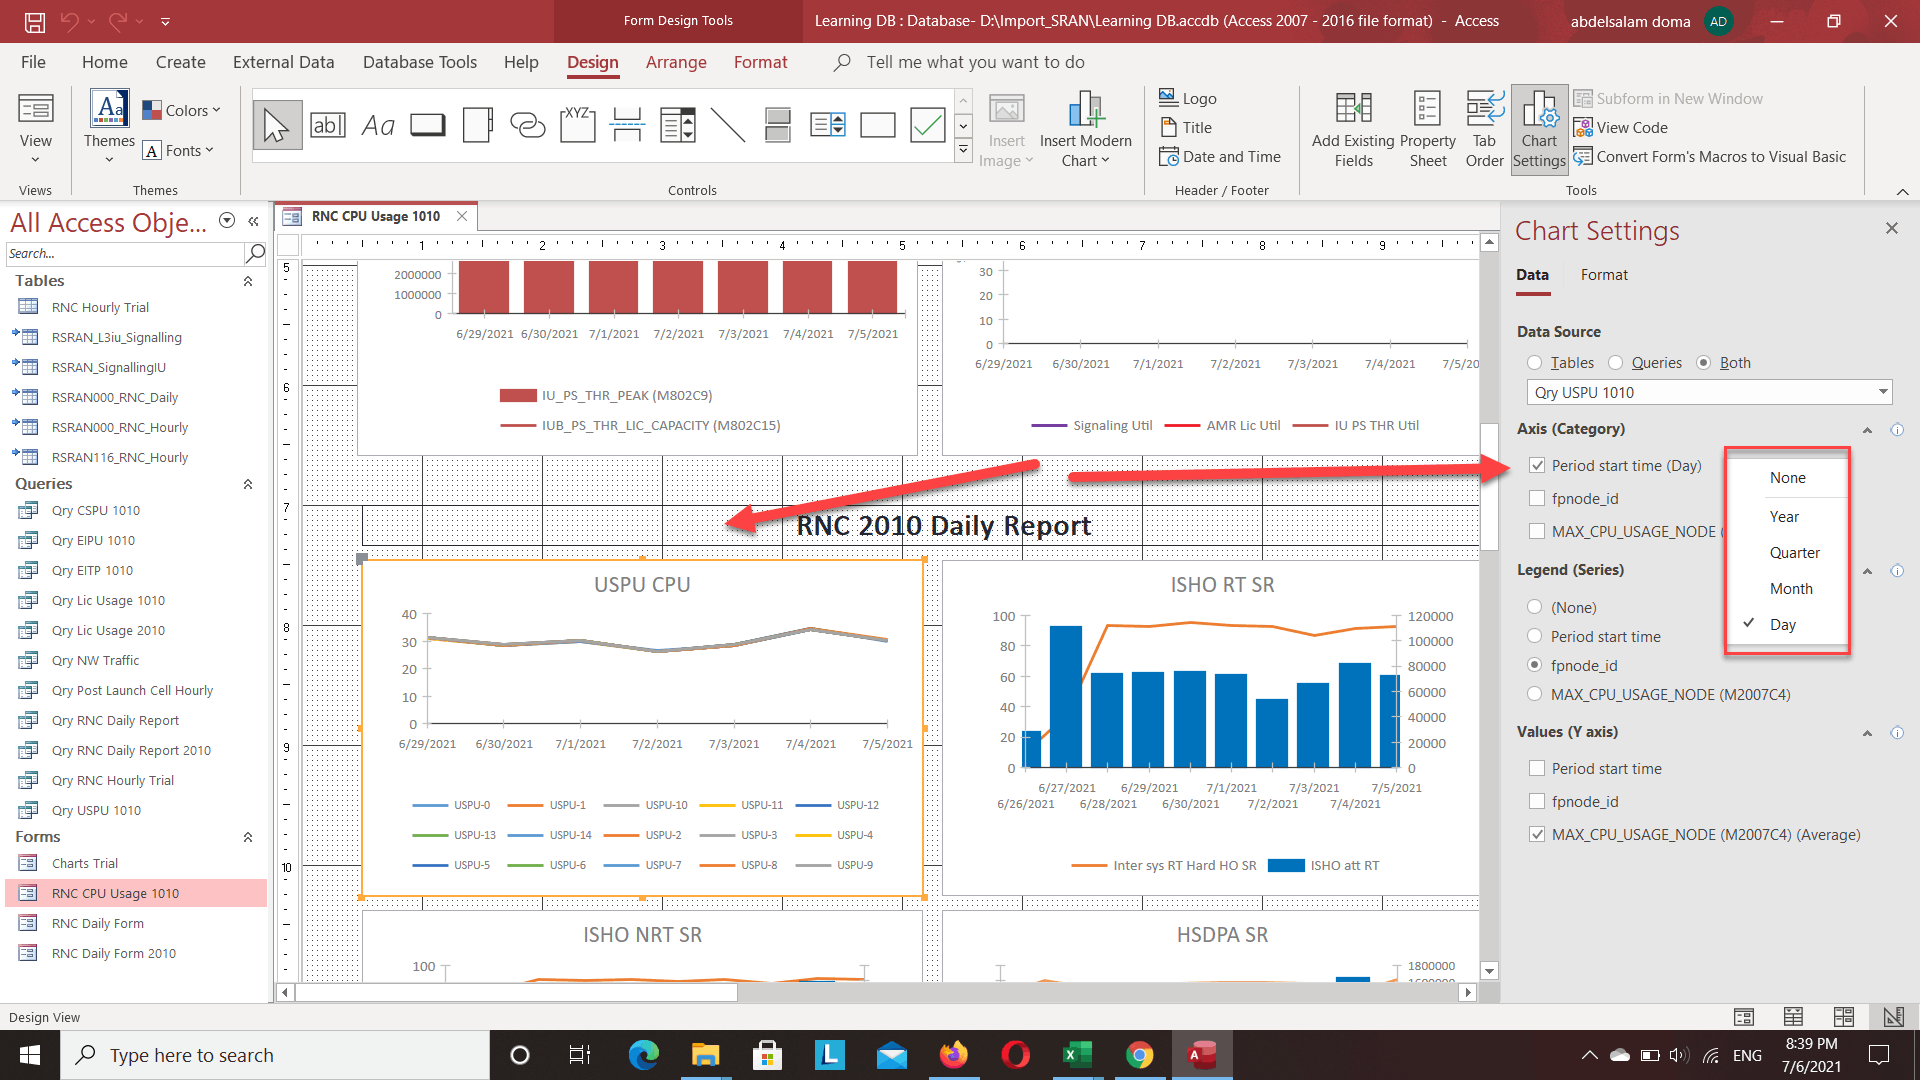1920x1080 pixels.
Task: Collapse the Axis (Category) section
Action: tap(1867, 430)
